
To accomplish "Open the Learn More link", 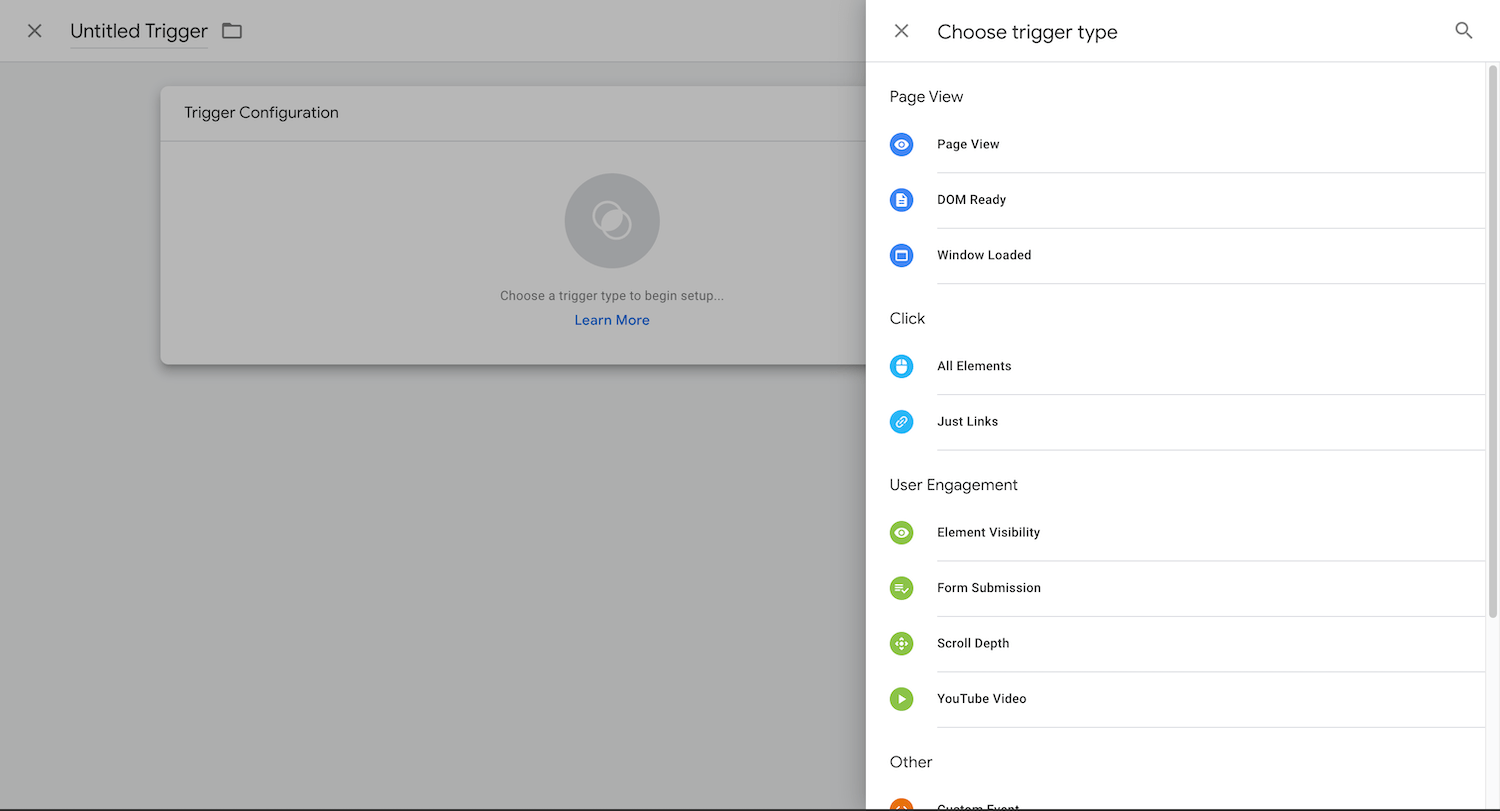I will click(x=611, y=320).
